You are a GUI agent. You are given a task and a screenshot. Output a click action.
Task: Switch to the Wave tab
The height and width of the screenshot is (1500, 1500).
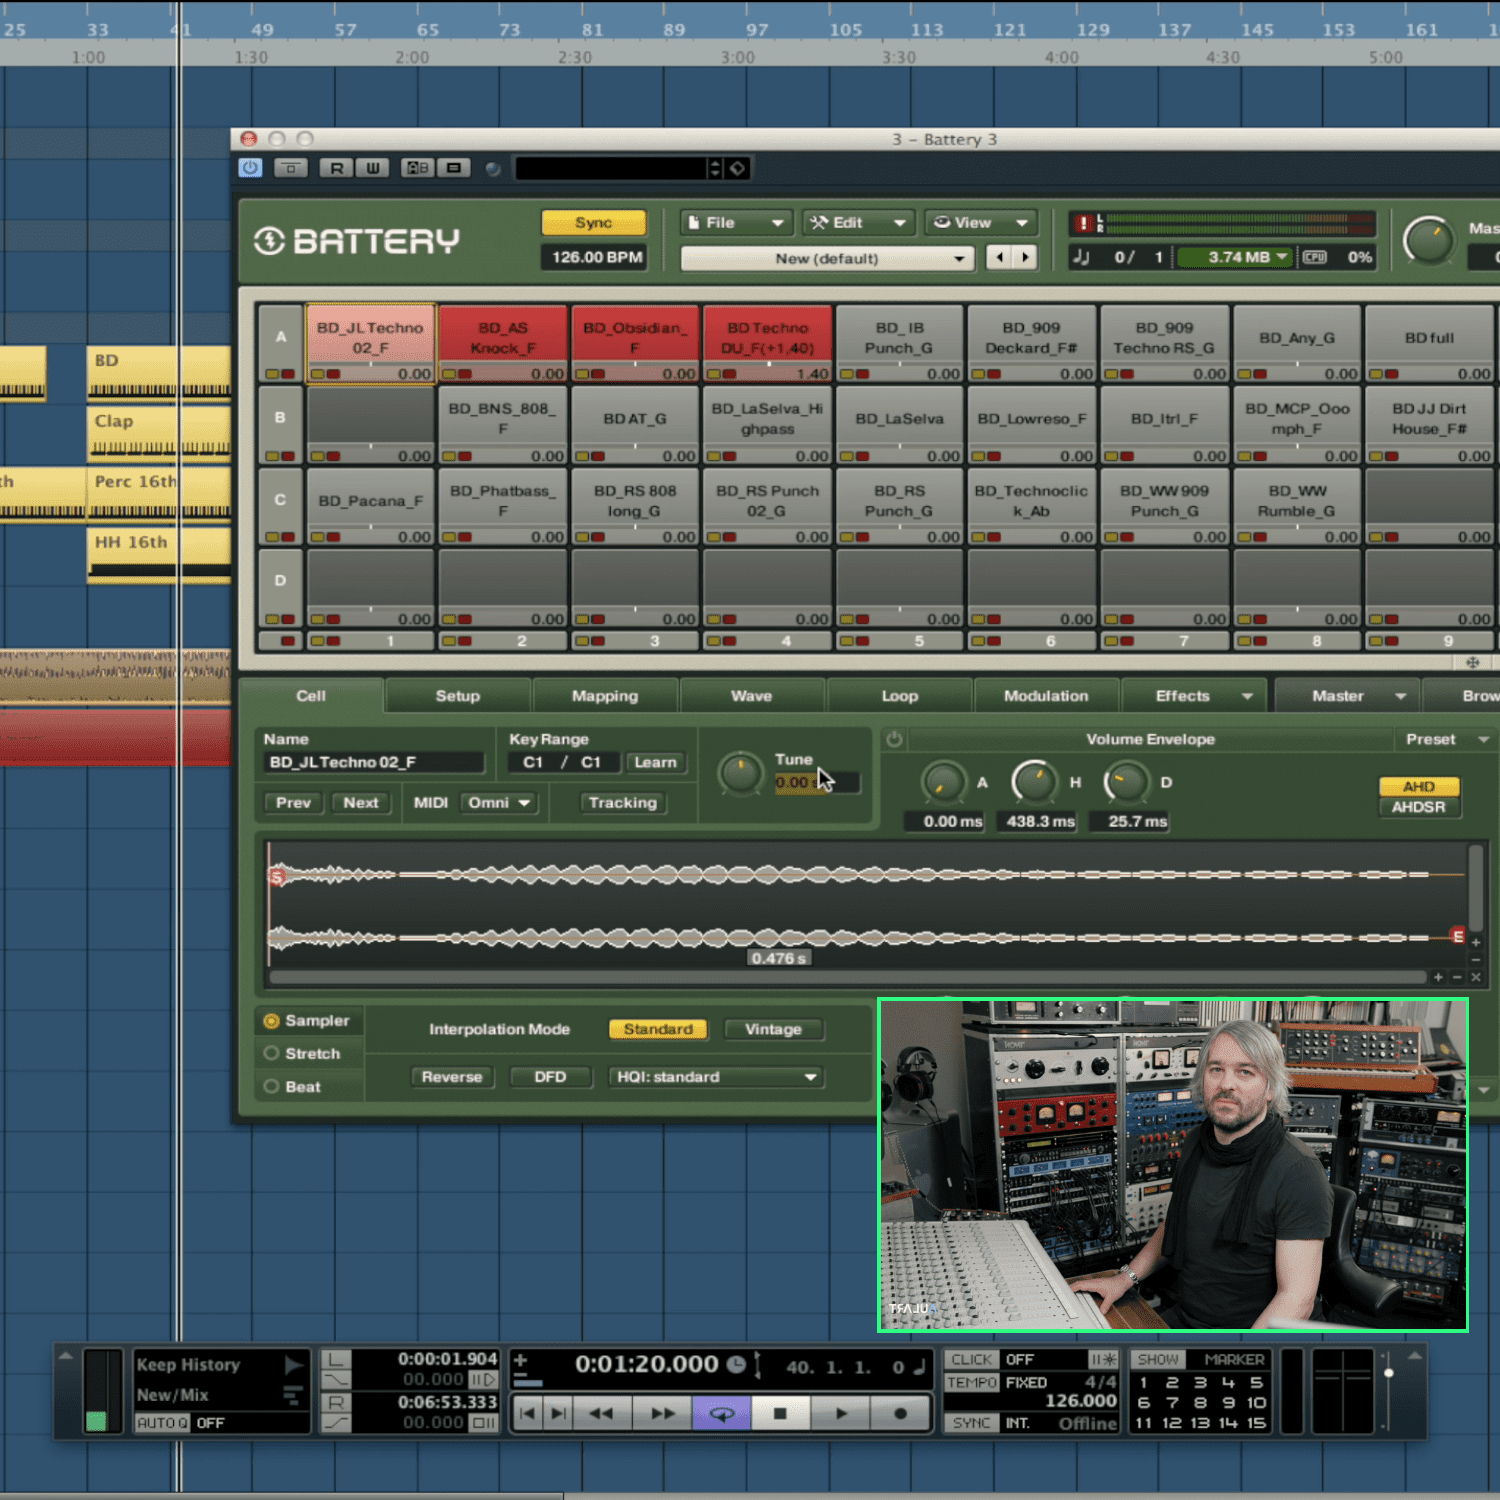pyautogui.click(x=751, y=696)
